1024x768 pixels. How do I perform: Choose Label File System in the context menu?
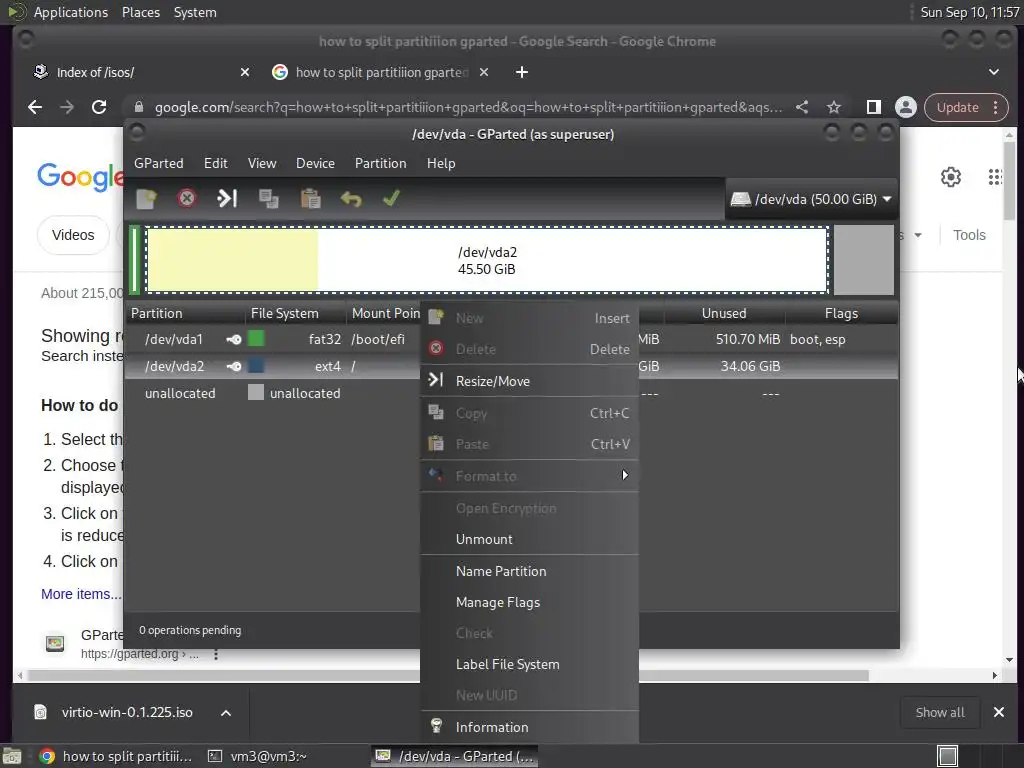(x=529, y=664)
